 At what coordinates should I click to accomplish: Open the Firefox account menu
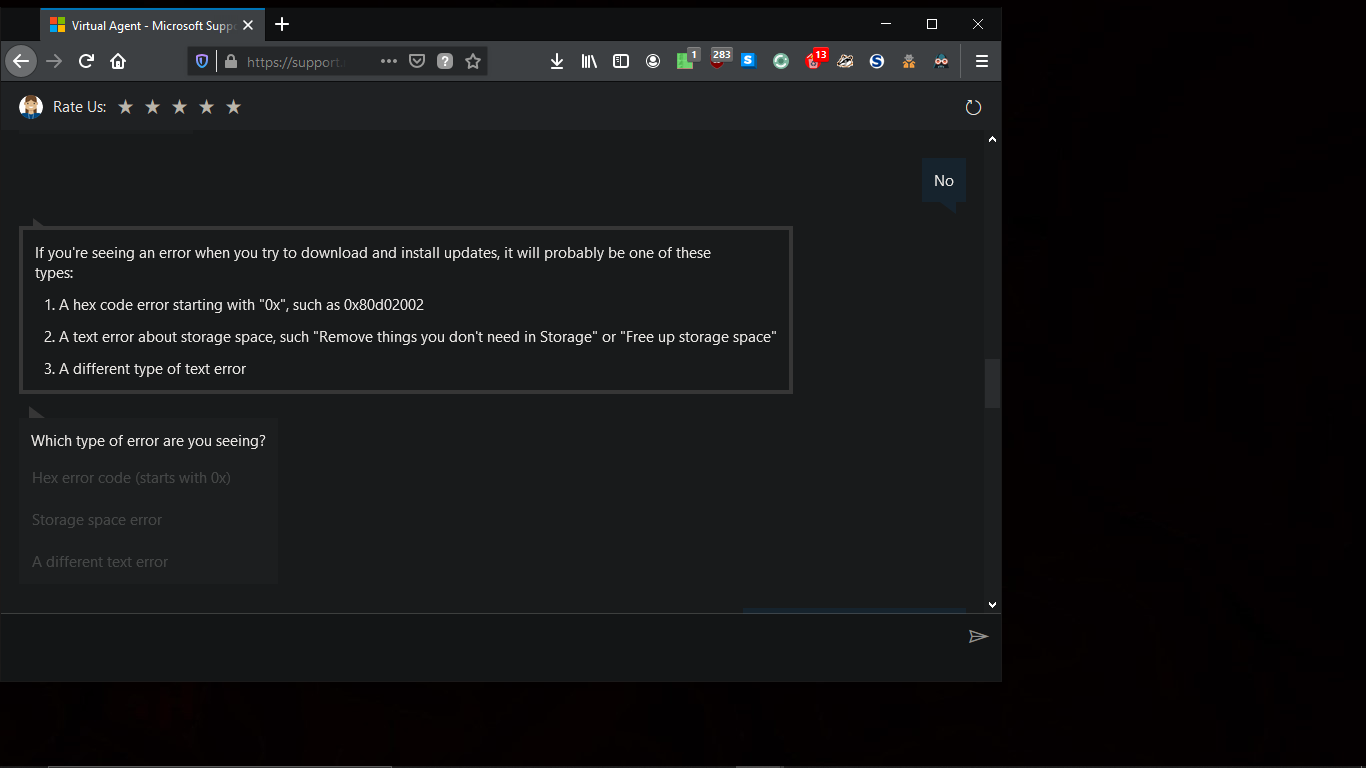[653, 61]
